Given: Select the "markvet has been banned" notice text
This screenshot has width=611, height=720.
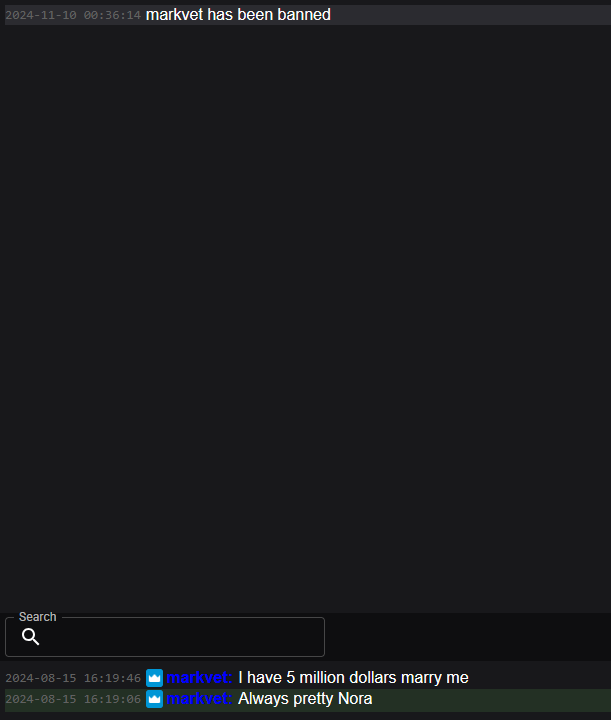Looking at the screenshot, I should pos(238,15).
